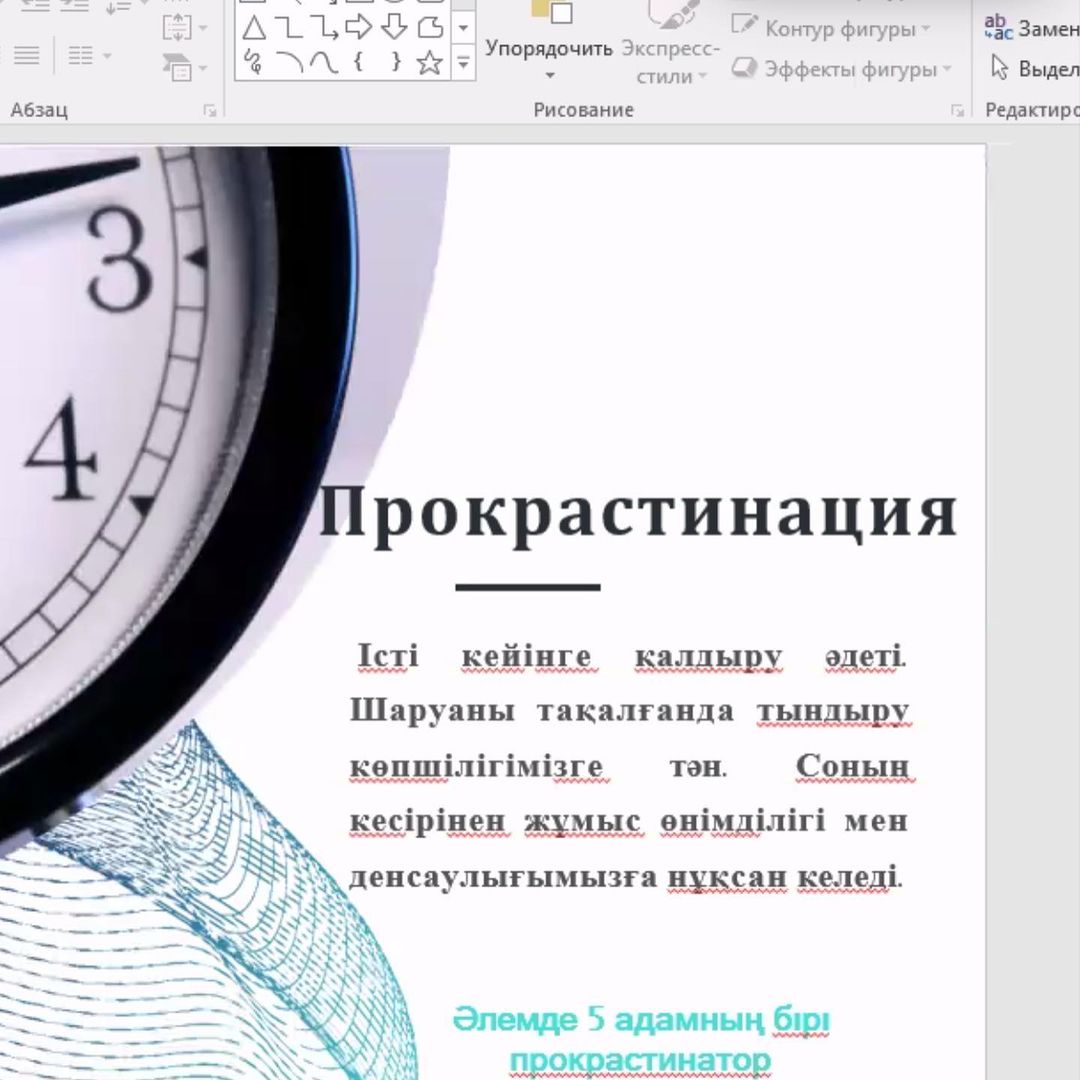Select the triangle shape in the gallery

point(254,27)
